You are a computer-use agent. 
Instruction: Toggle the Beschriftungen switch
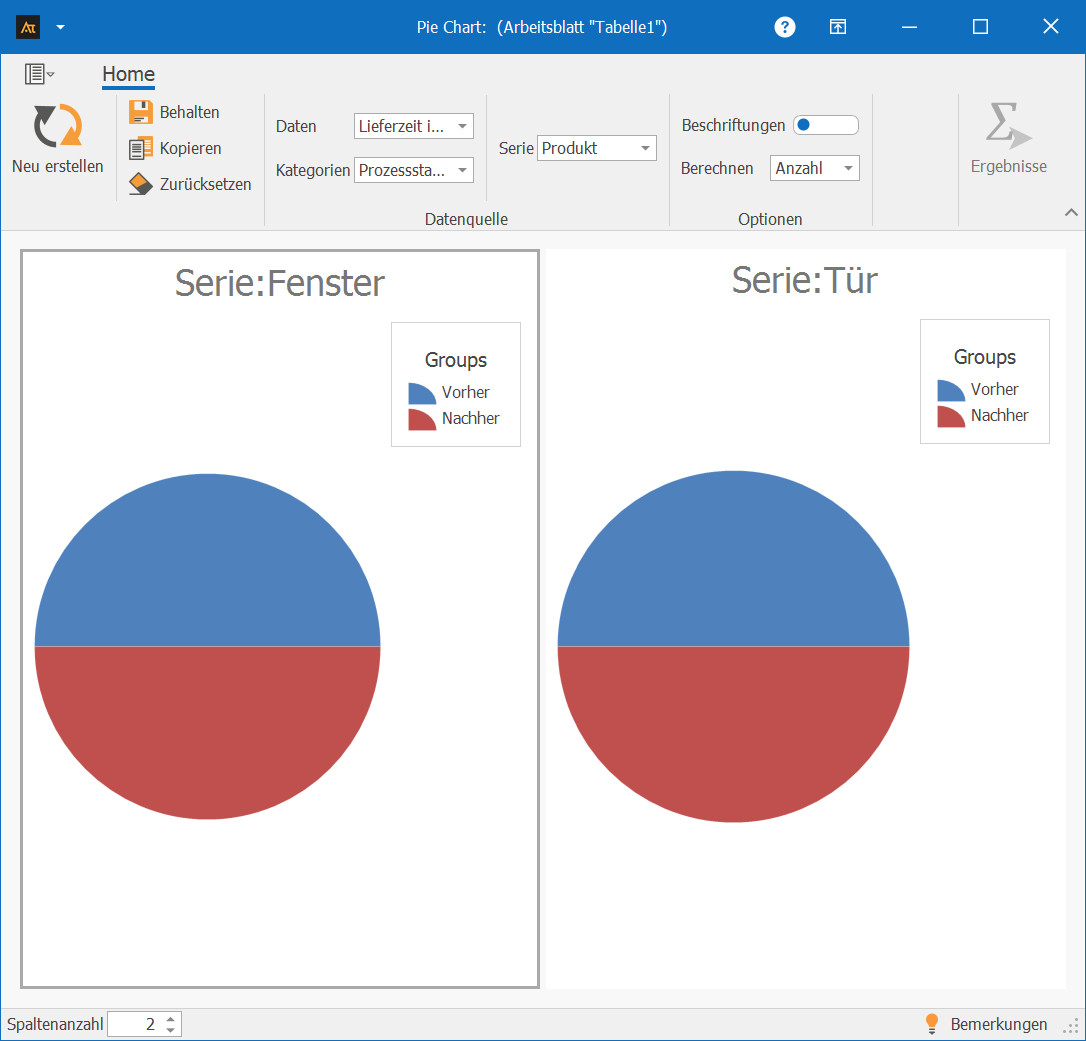tap(825, 125)
